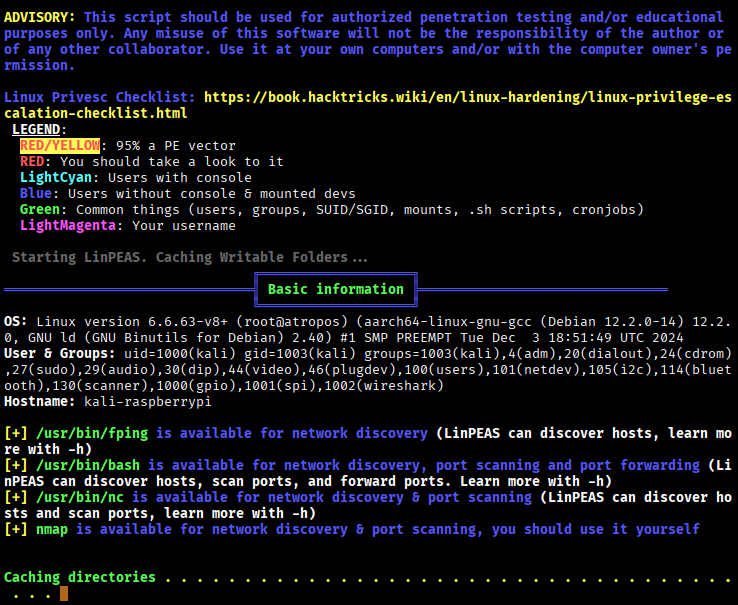This screenshot has height=605, width=738.
Task: Click the [+] marker beside the fping line
Action: (x=16, y=433)
